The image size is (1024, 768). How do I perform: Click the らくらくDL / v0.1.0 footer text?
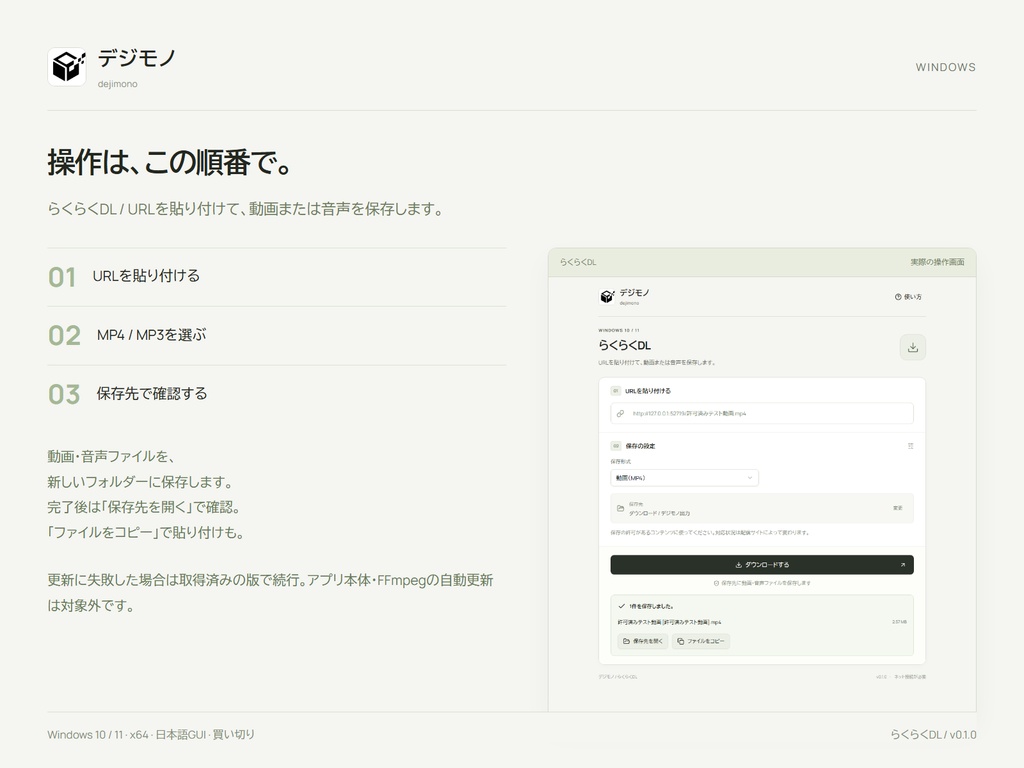click(x=933, y=735)
